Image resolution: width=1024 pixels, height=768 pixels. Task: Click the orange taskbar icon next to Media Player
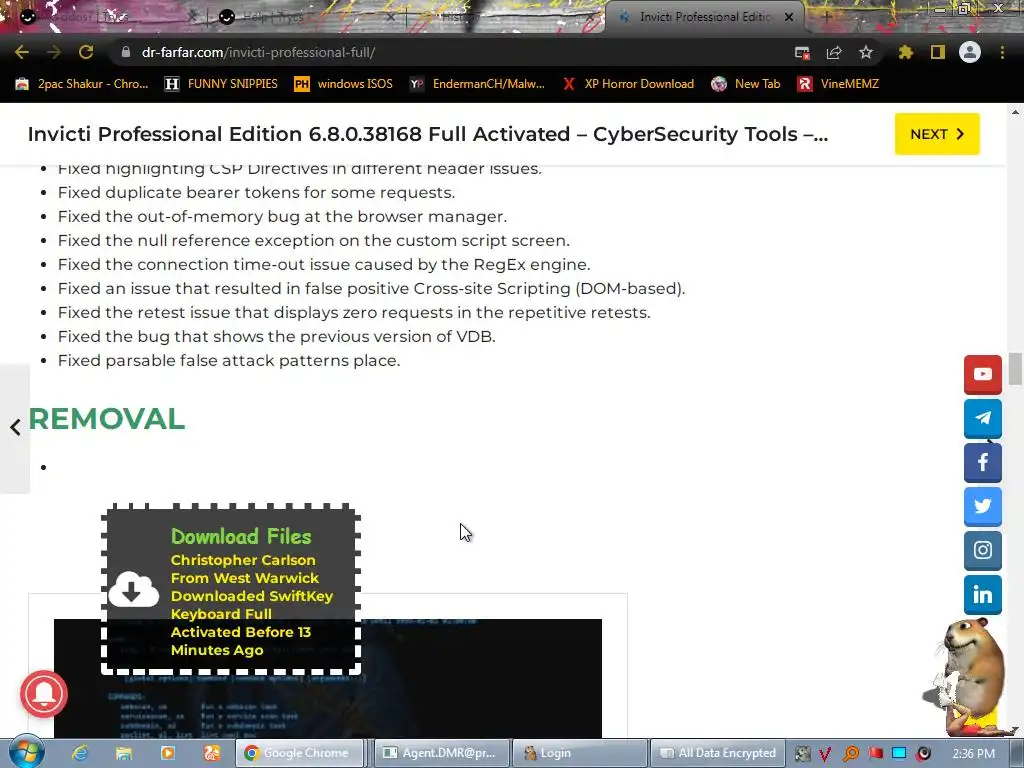pyautogui.click(x=212, y=753)
